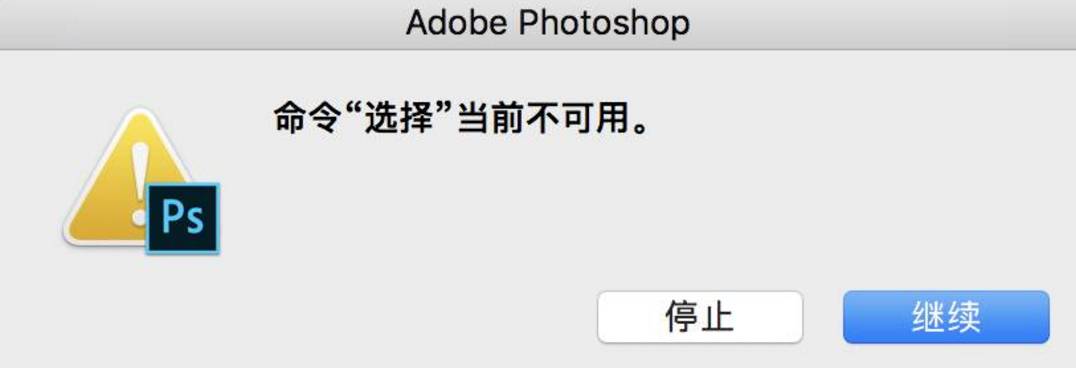Continue the action with 继续
This screenshot has height=368, width=1076.
point(946,317)
